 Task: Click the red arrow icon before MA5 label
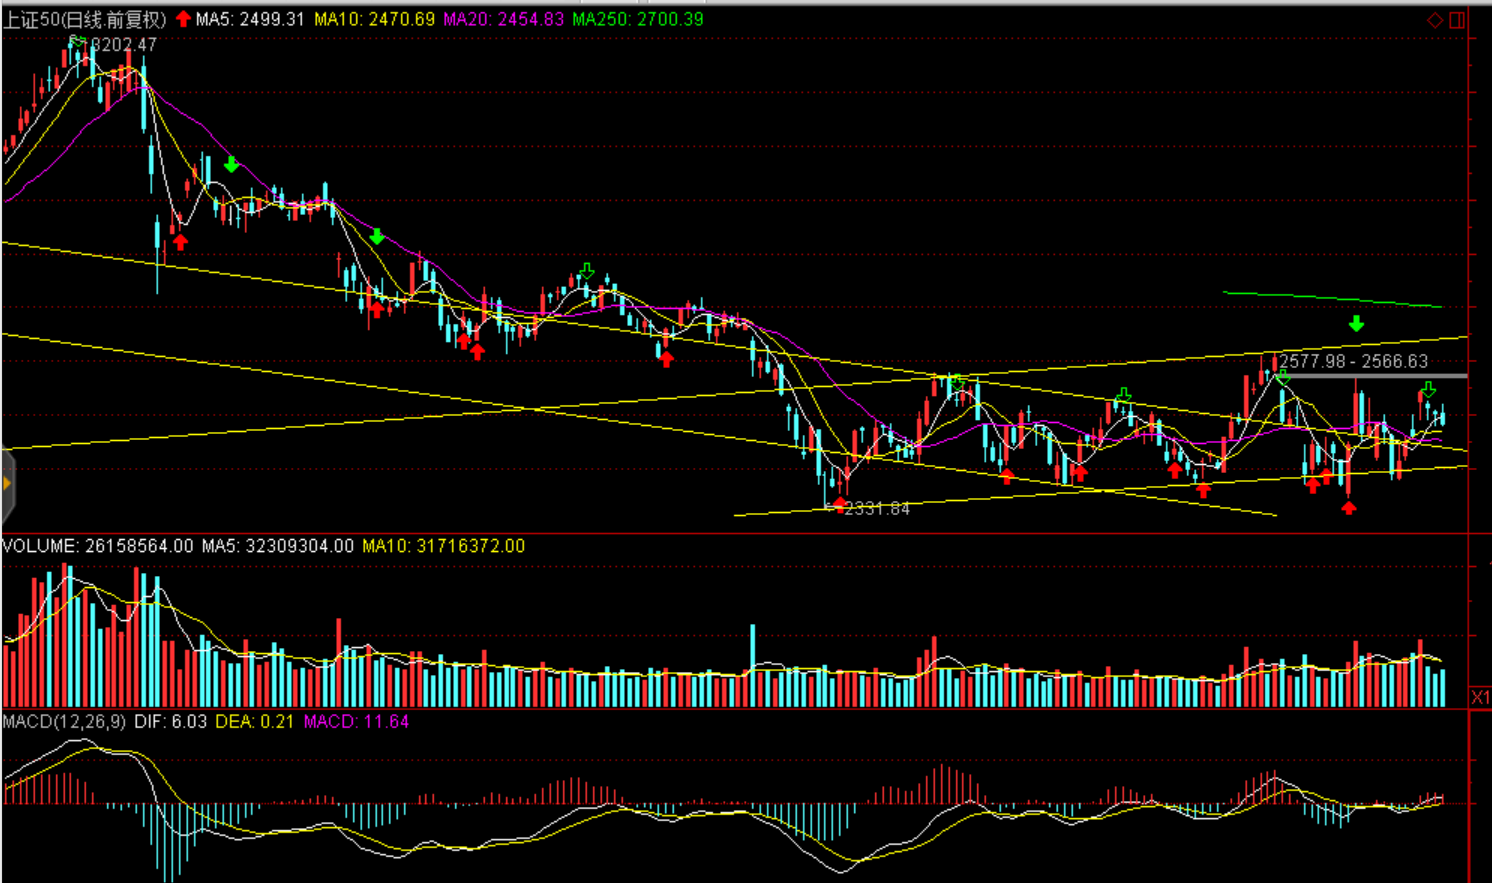(183, 19)
